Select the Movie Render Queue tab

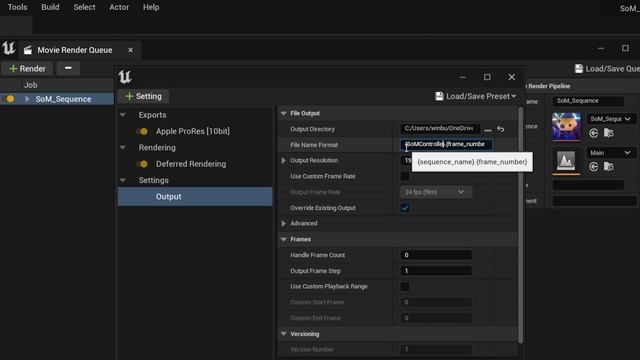point(75,50)
